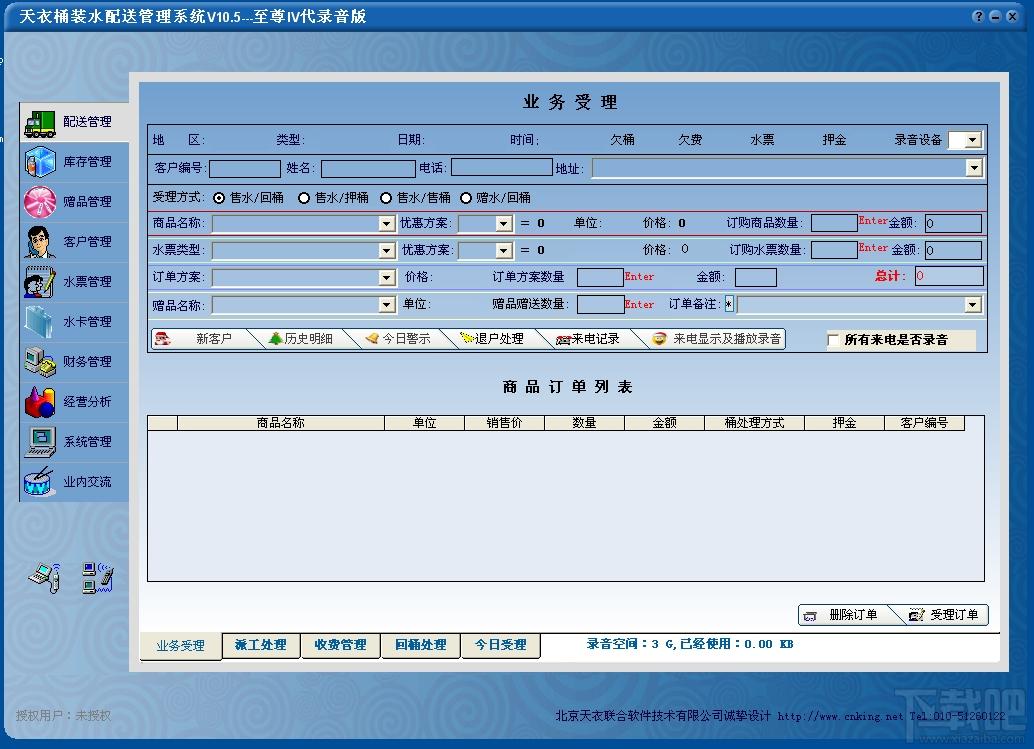Switch to the 回桶处理 tab
The image size is (1034, 749).
421,645
